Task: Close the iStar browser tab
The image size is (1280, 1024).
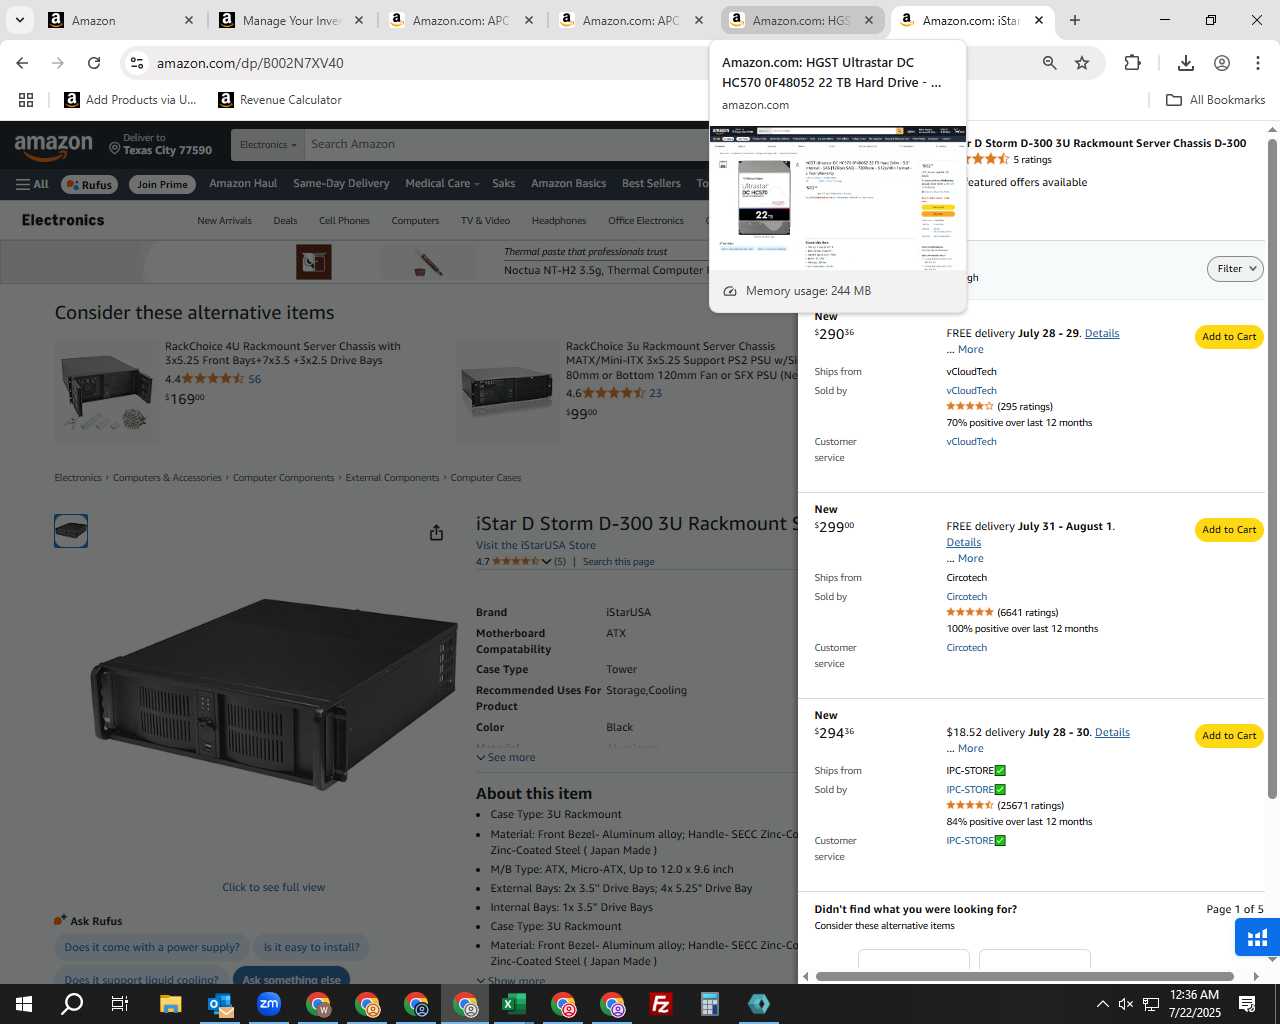Action: pyautogui.click(x=1038, y=20)
